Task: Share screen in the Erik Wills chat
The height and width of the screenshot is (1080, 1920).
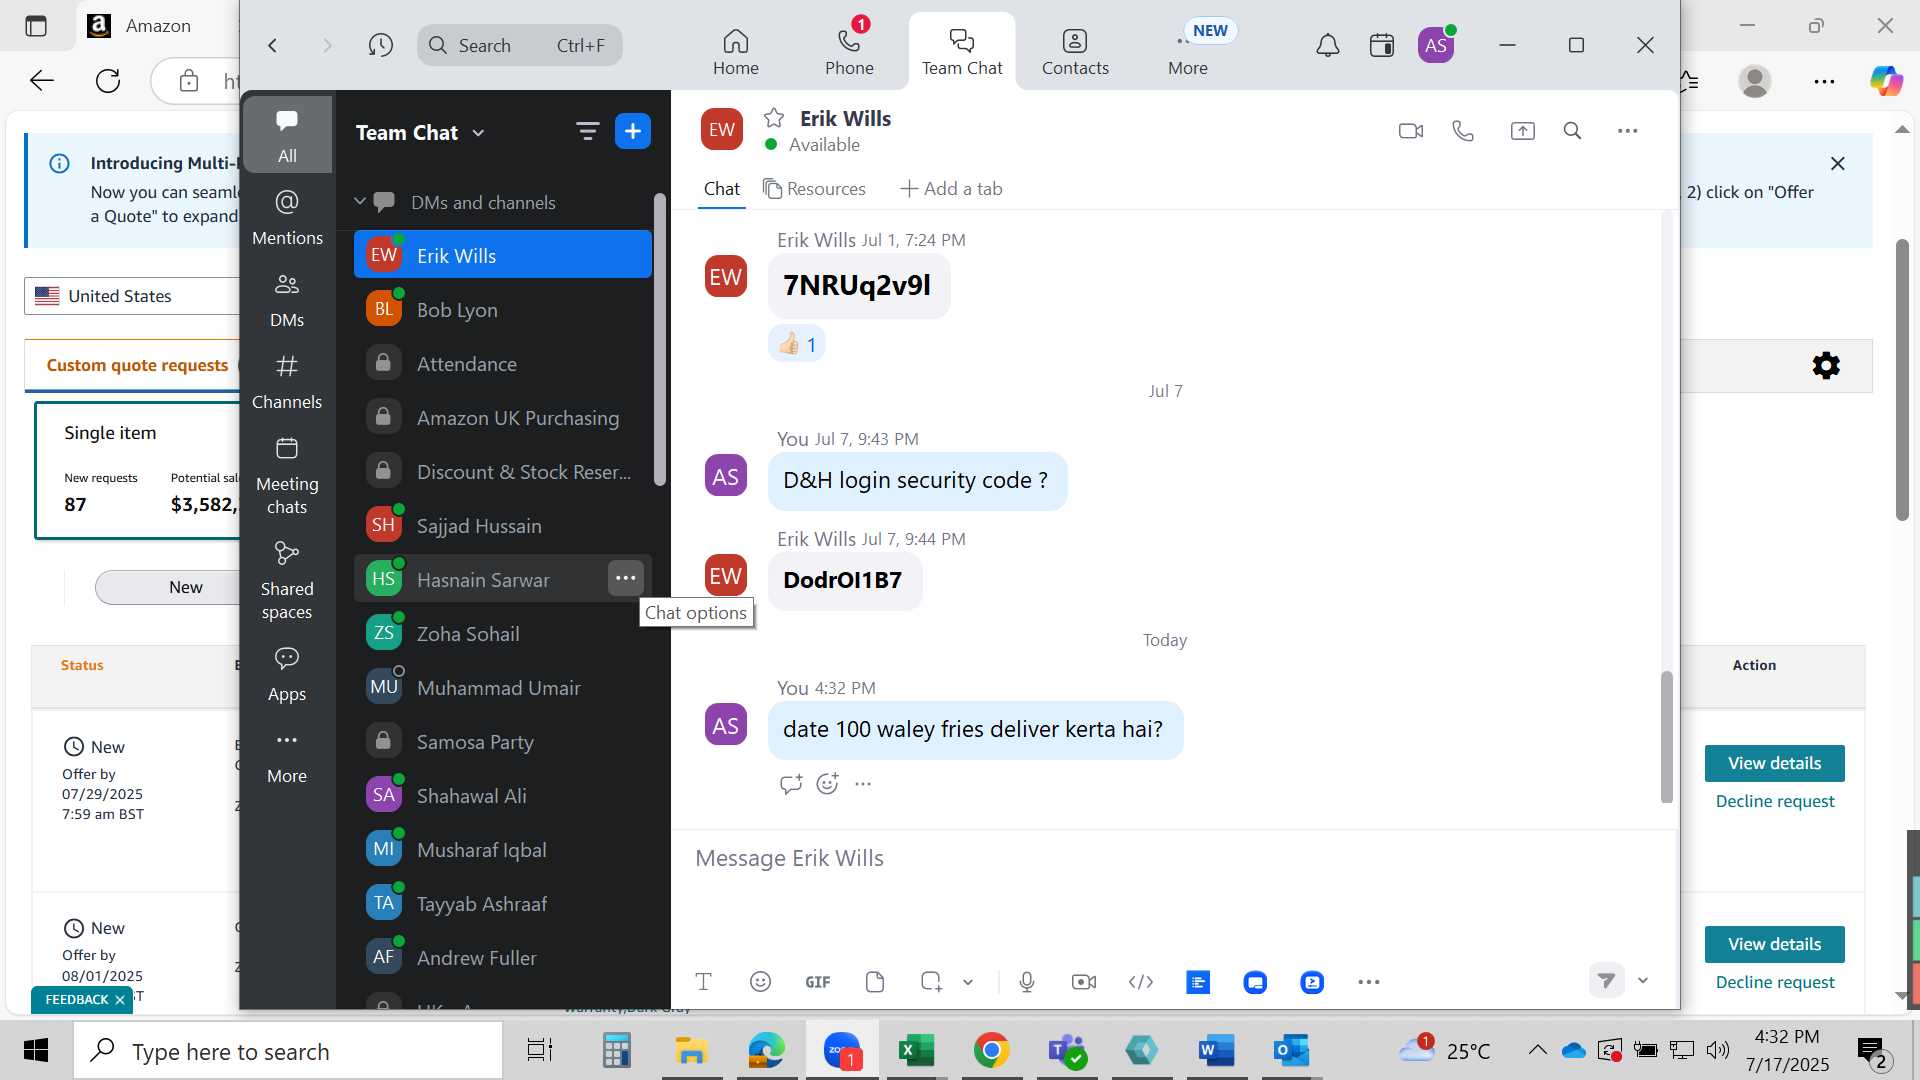Action: coord(1522,131)
